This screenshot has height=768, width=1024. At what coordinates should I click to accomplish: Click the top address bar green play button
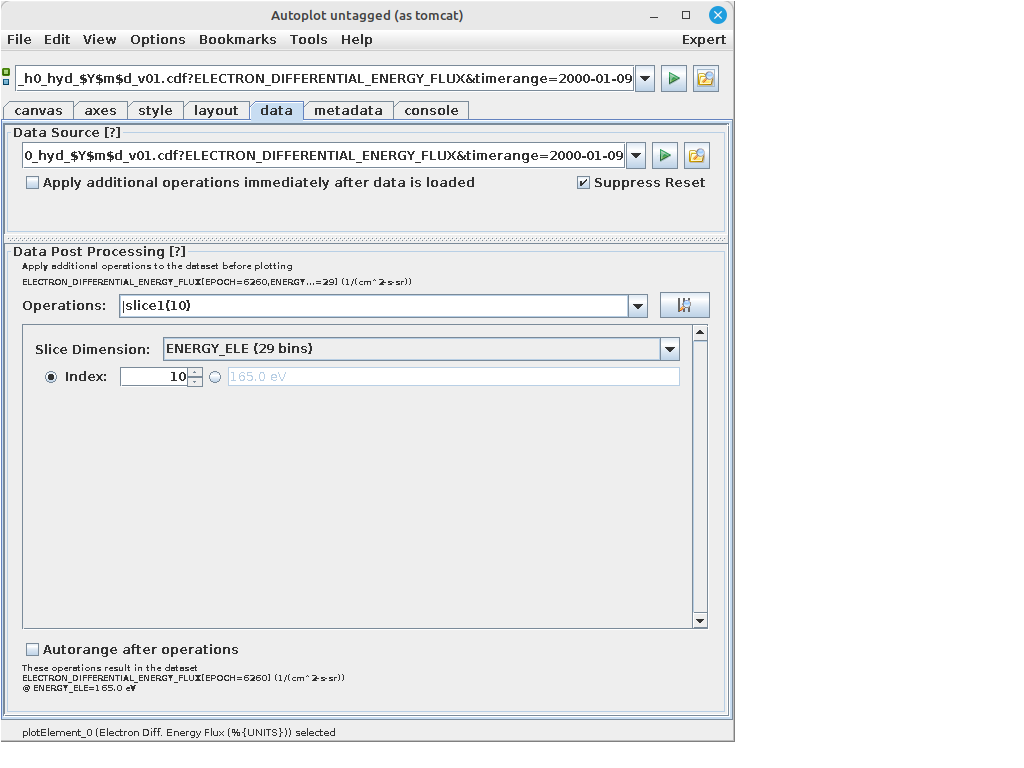click(x=674, y=79)
